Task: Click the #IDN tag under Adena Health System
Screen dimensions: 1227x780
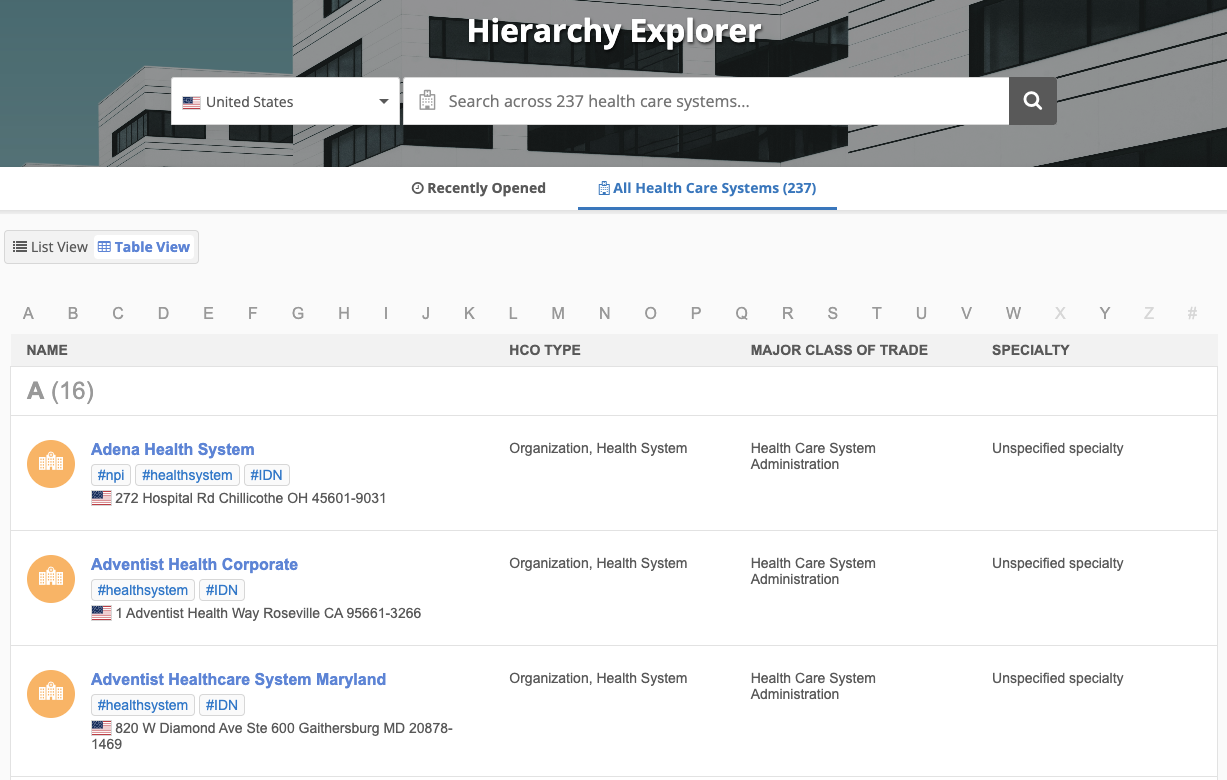Action: 267,475
